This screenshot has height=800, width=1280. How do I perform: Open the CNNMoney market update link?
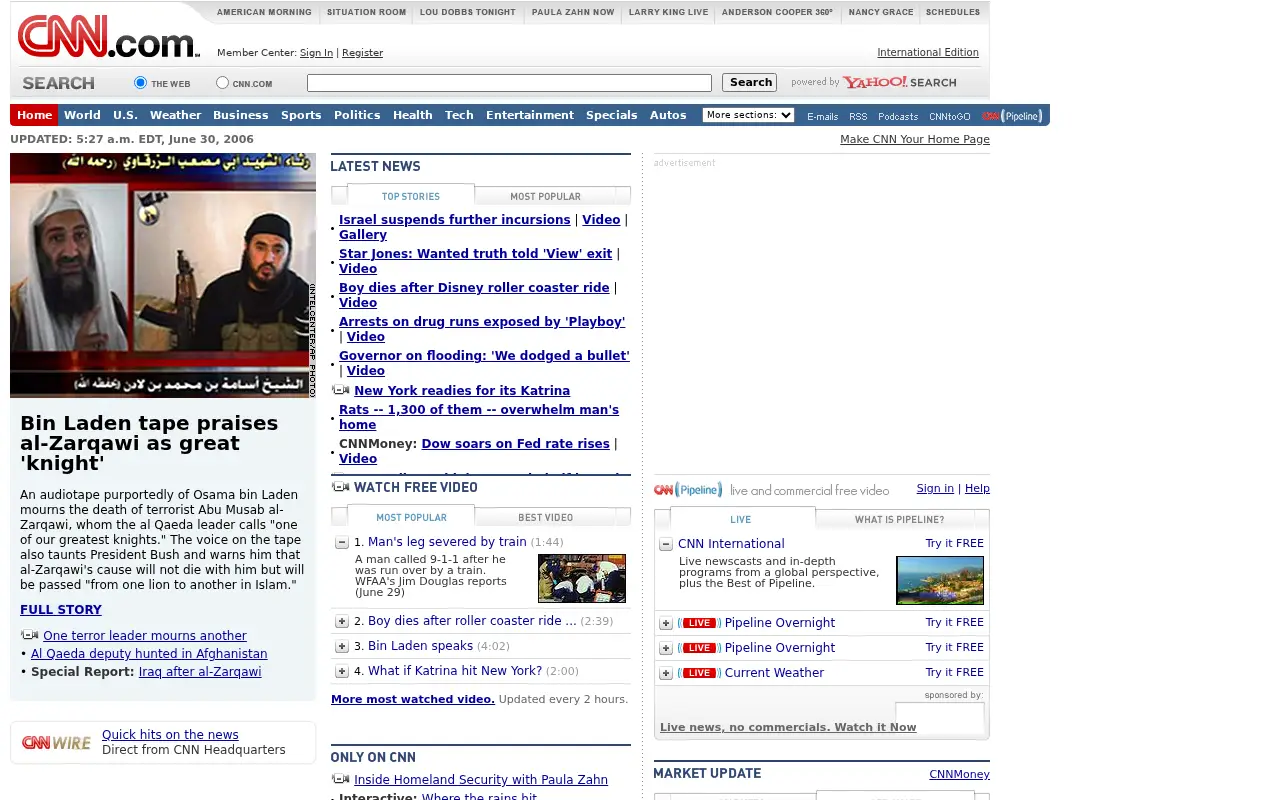coord(959,774)
